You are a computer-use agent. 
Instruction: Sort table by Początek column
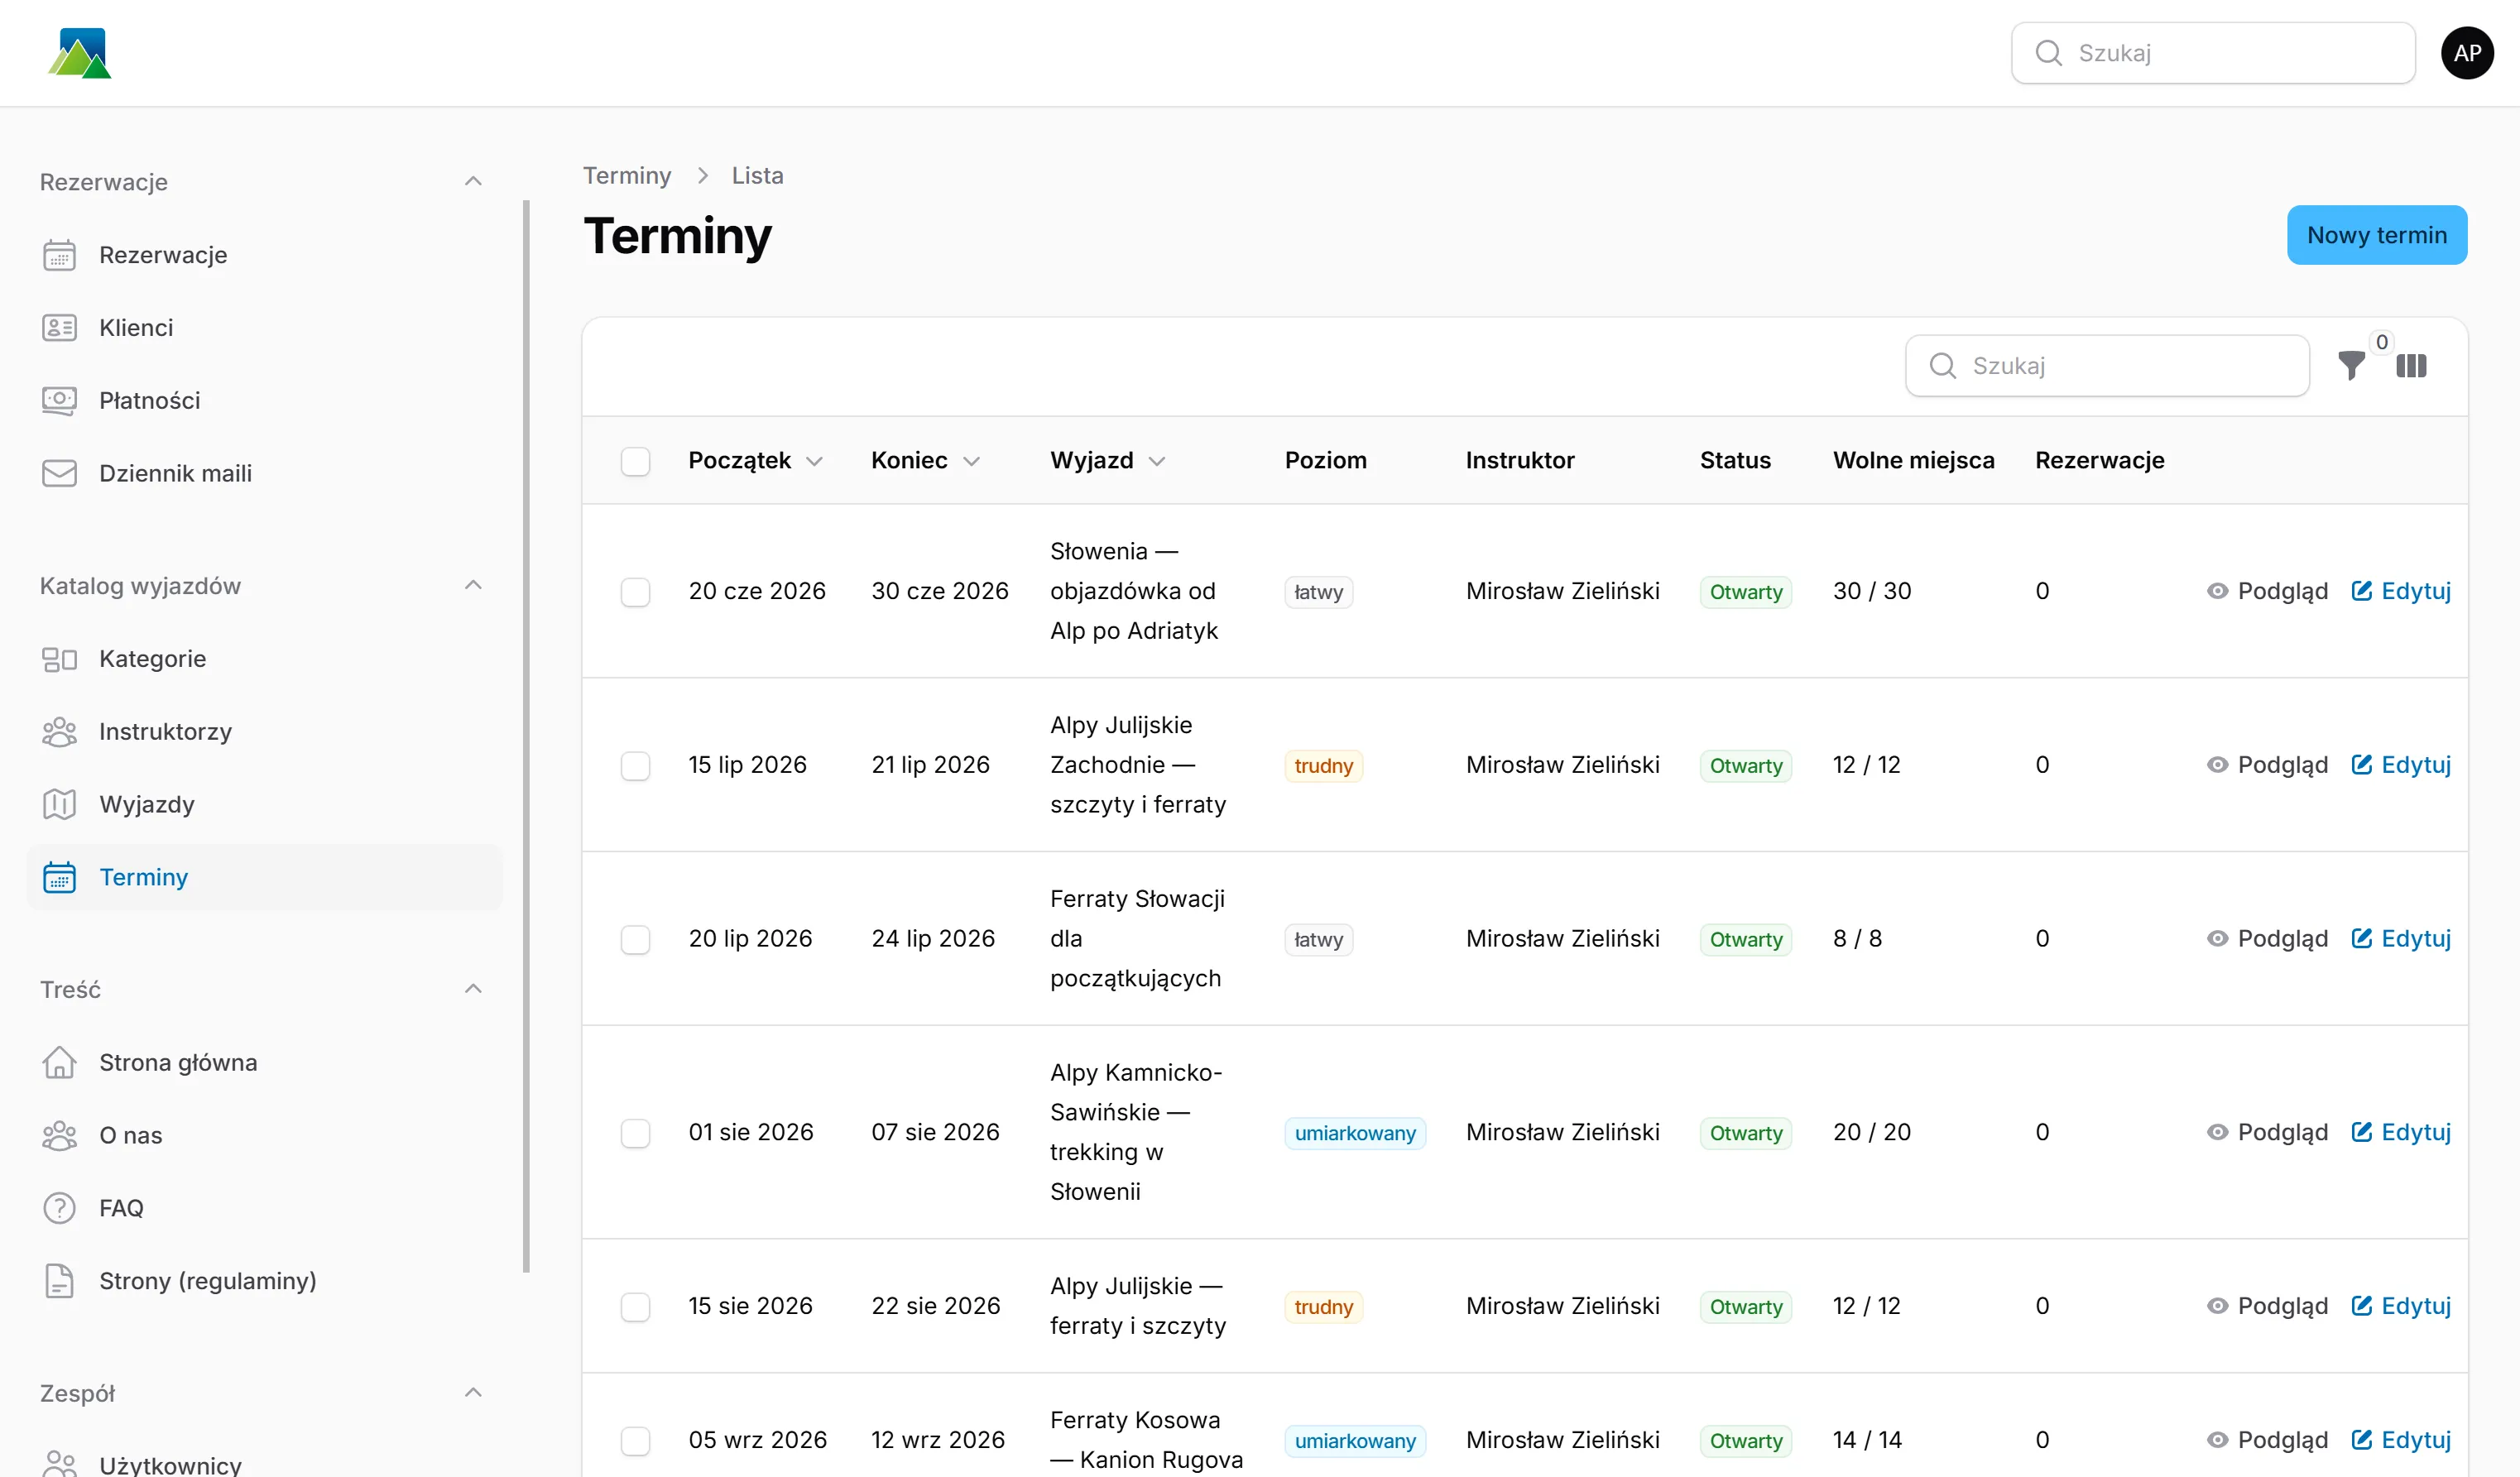(756, 461)
